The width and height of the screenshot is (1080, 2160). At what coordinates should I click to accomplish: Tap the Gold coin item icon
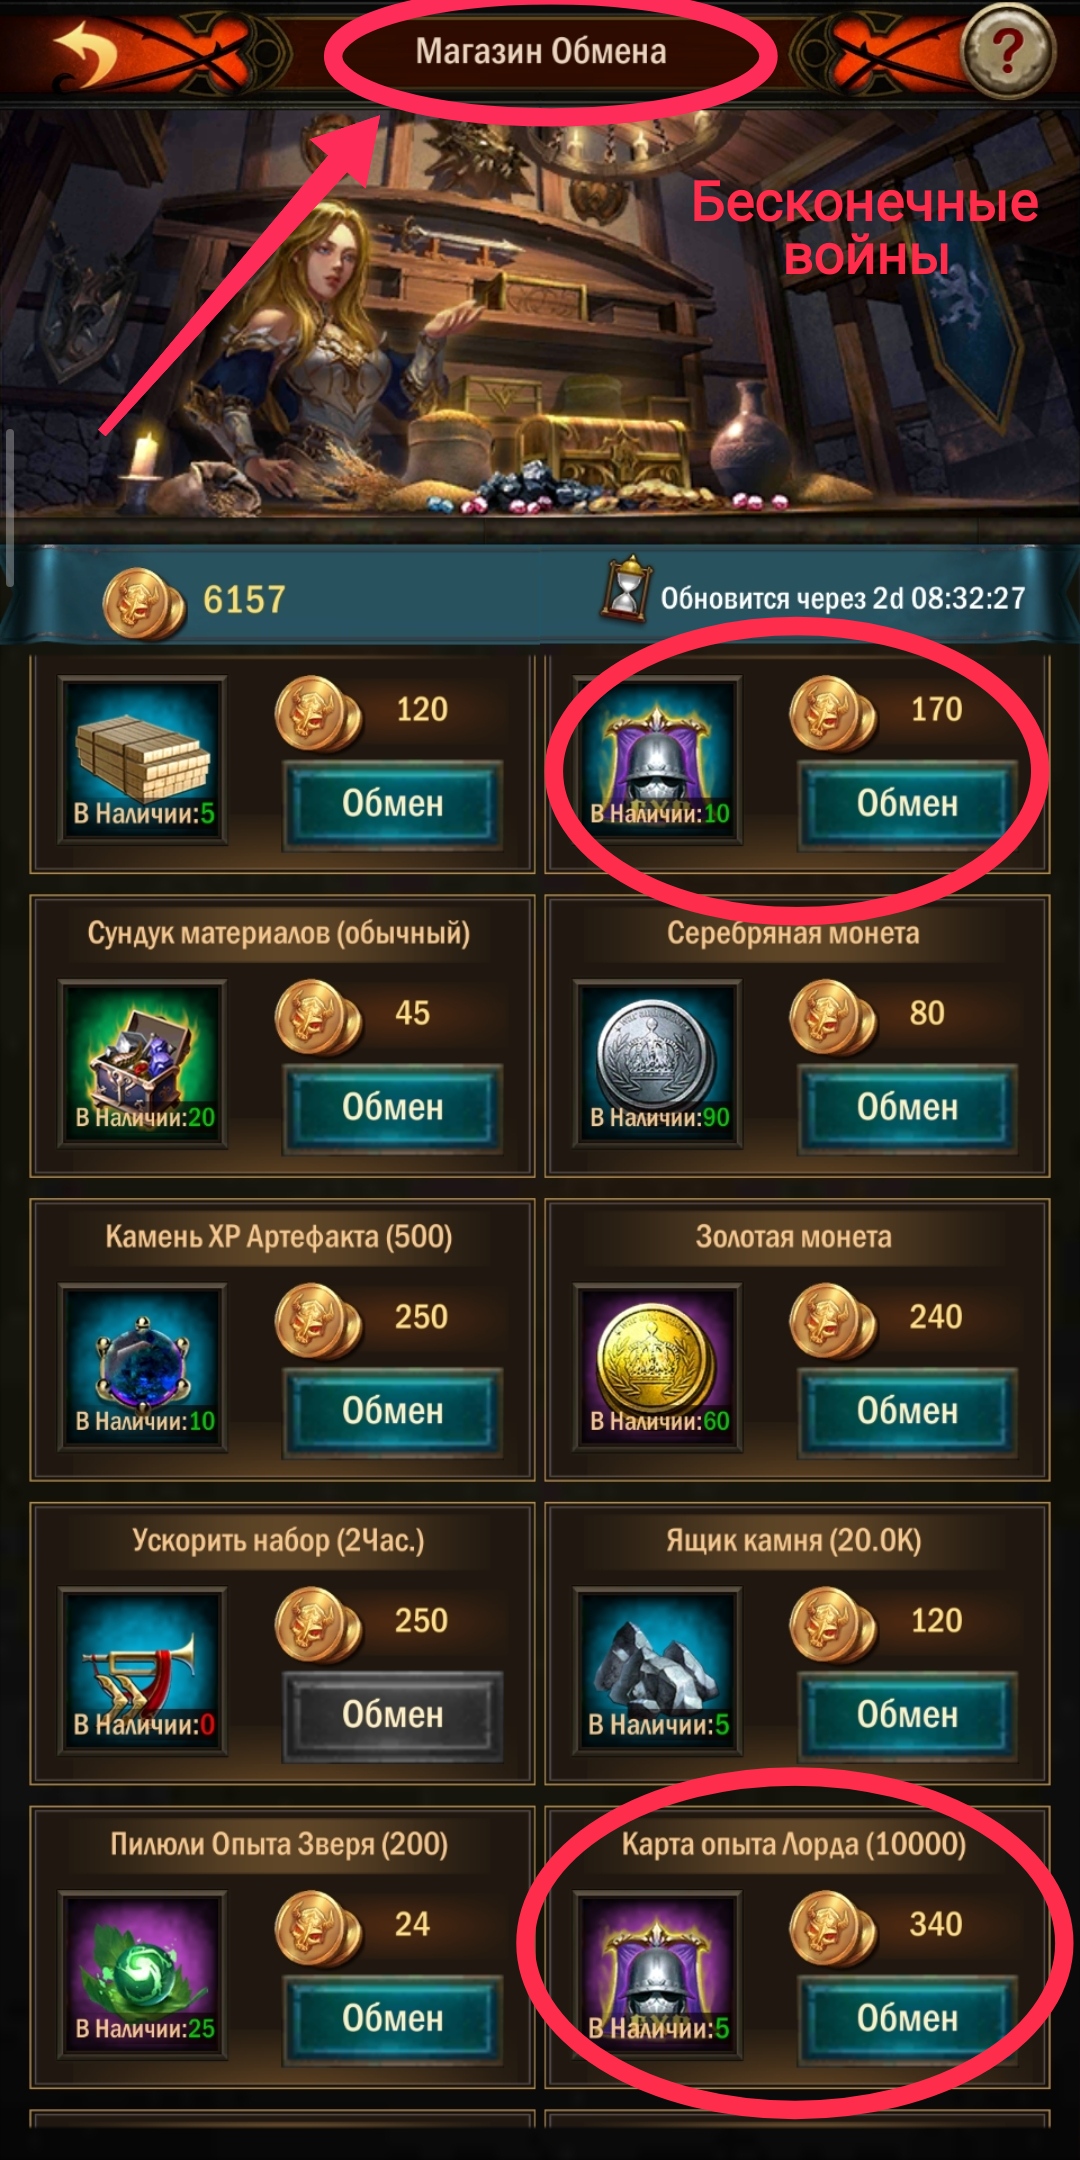point(658,1367)
